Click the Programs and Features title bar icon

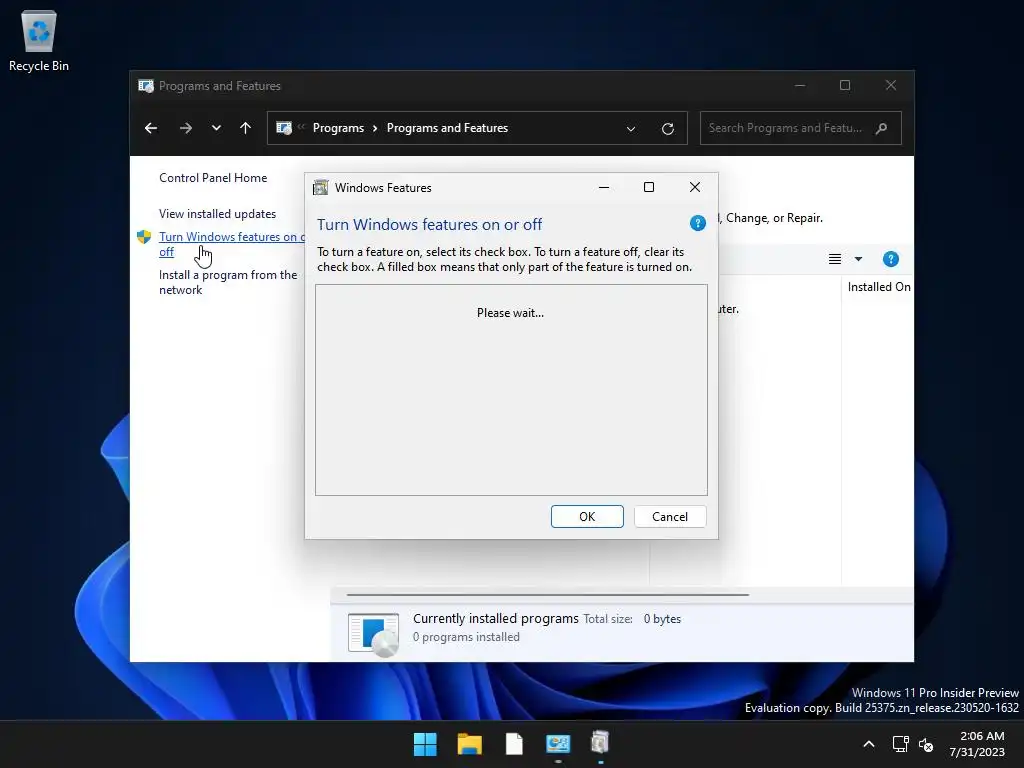(146, 86)
